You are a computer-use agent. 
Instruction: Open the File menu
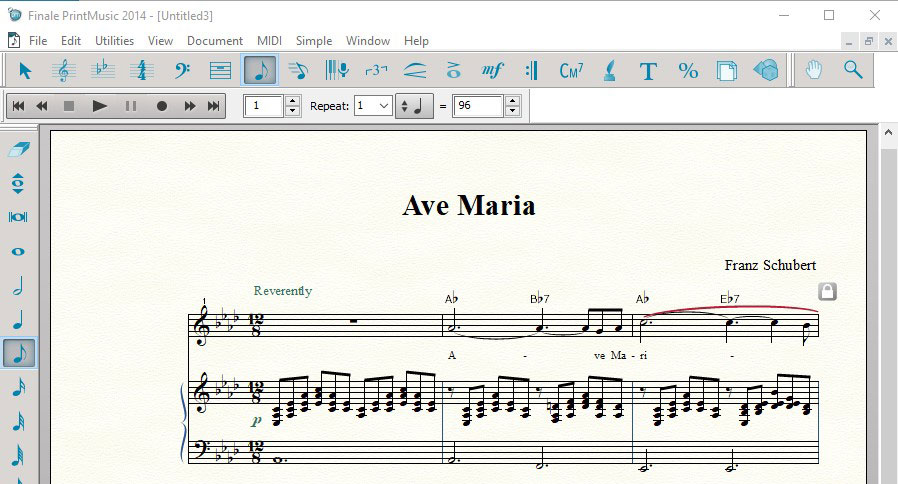(38, 41)
